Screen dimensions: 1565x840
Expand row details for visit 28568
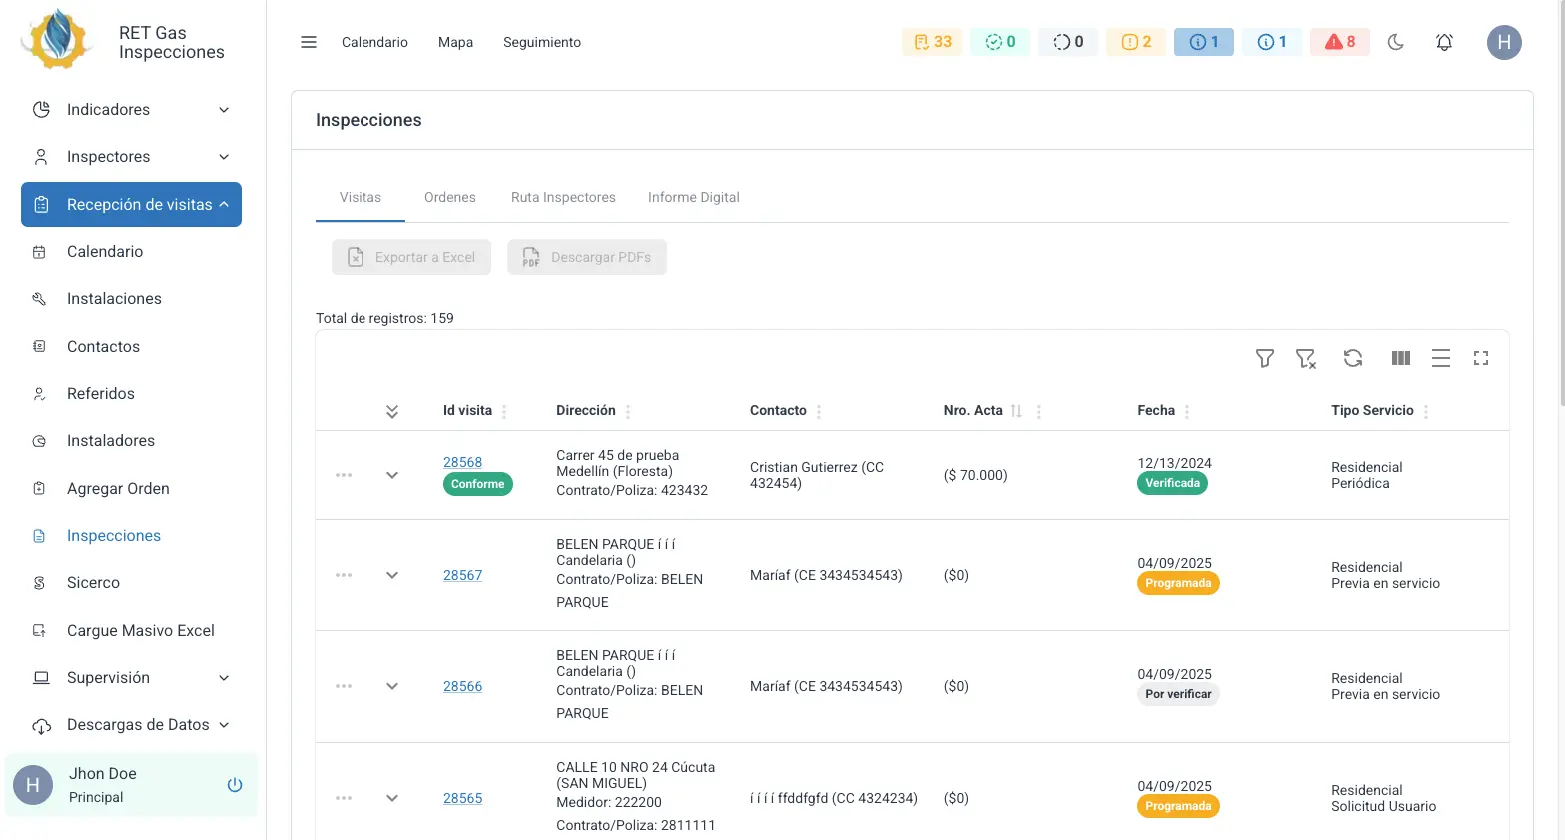click(x=392, y=475)
